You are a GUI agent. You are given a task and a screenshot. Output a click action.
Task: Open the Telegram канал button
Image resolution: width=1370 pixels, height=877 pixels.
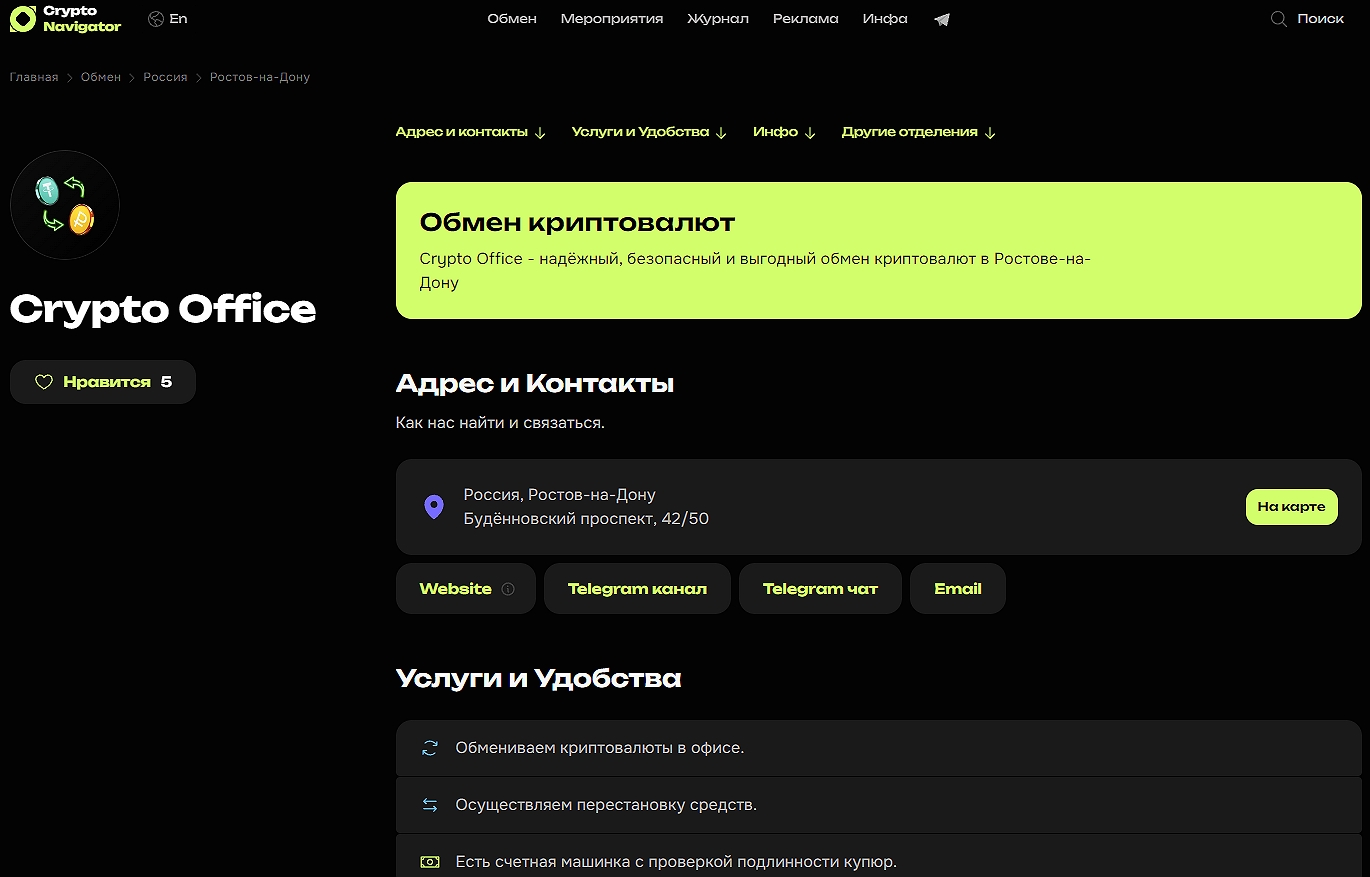pyautogui.click(x=637, y=589)
